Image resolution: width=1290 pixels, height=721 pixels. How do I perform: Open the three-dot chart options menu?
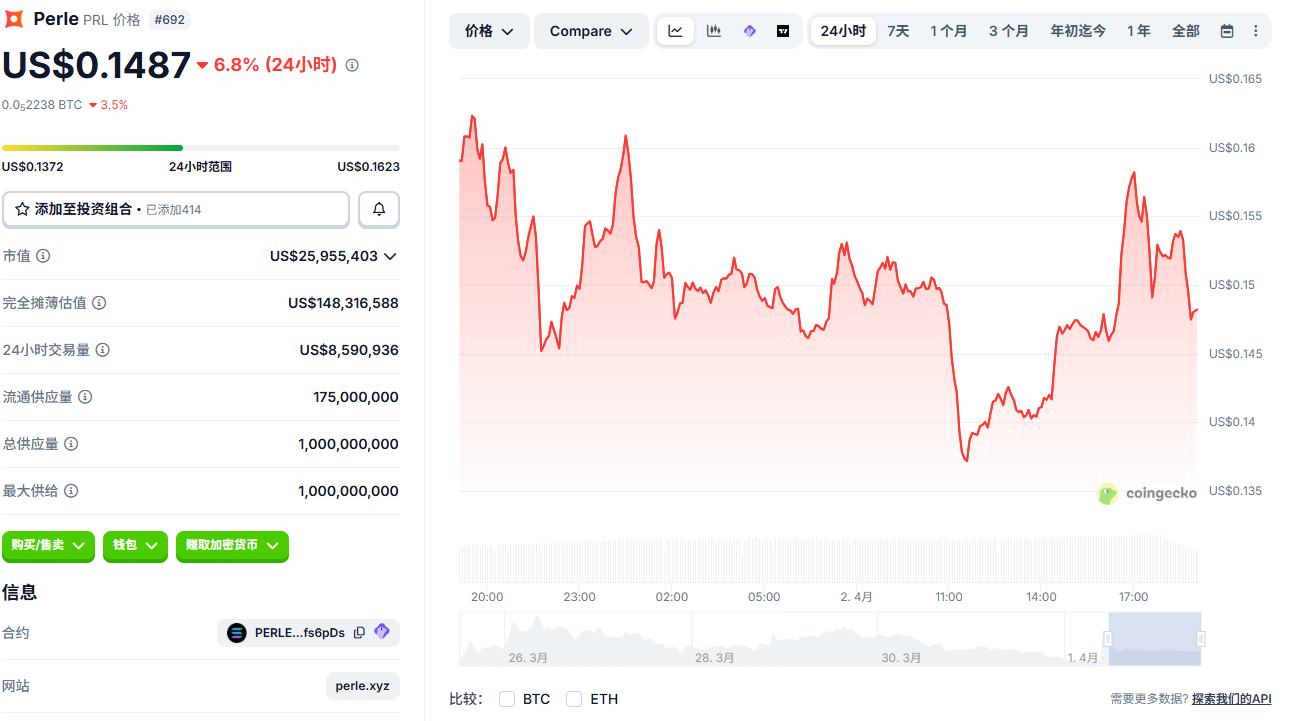1256,31
